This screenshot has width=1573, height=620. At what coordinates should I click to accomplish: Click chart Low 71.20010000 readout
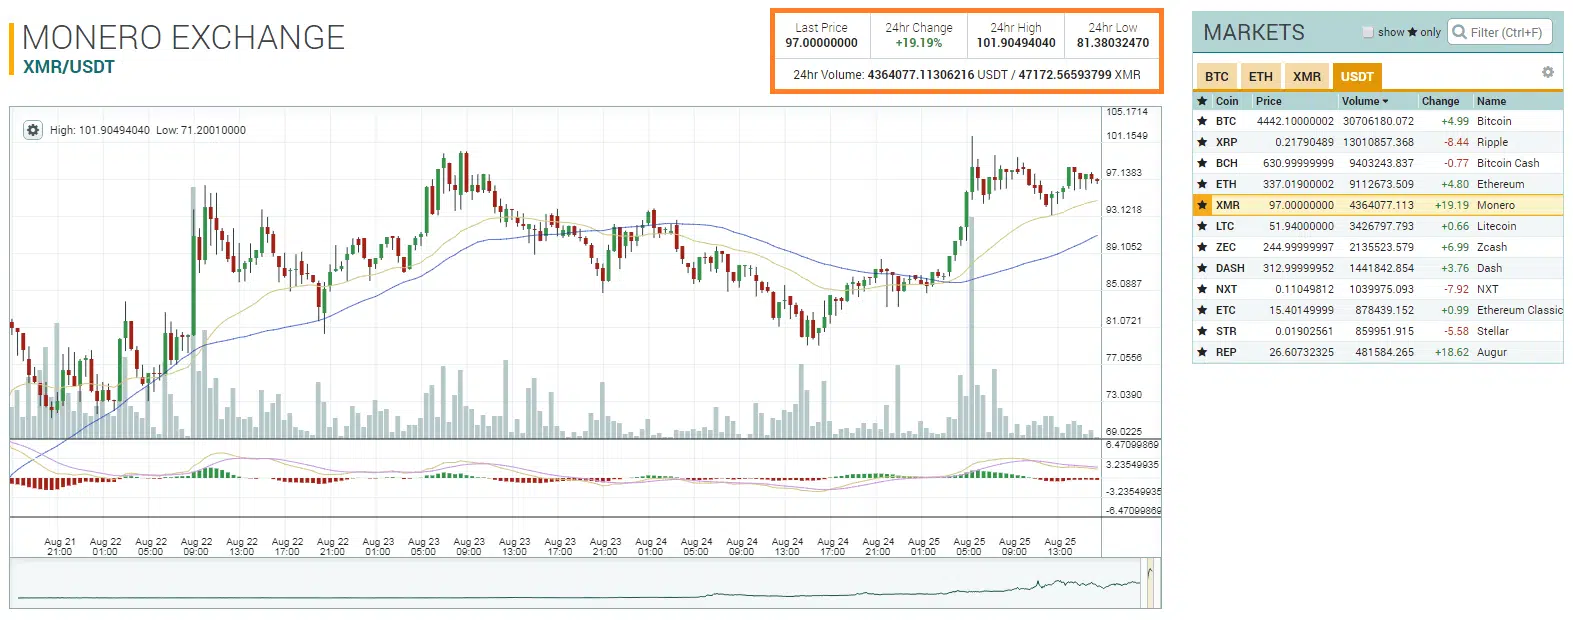[x=201, y=130]
